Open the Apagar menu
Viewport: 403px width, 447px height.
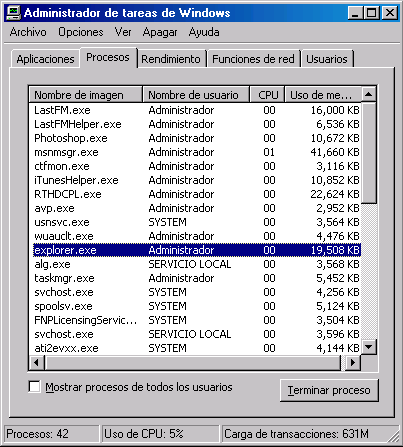tap(160, 32)
